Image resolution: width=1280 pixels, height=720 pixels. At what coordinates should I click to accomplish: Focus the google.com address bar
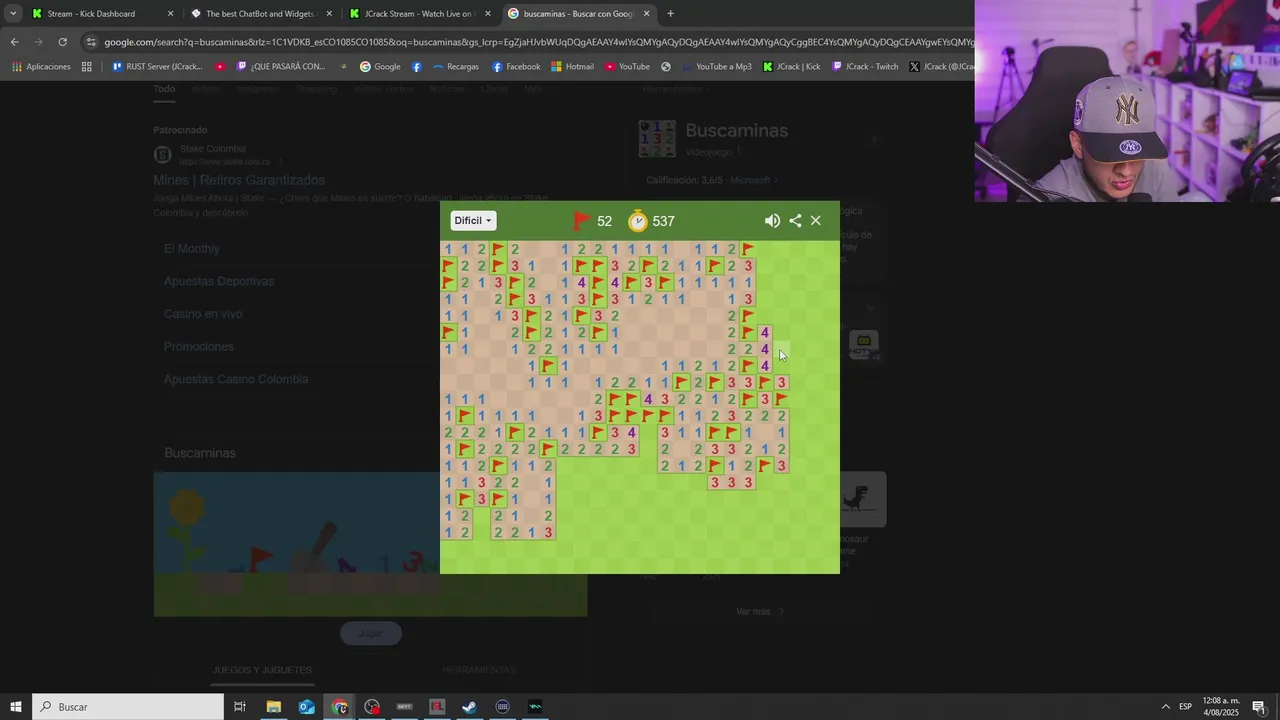tap(538, 42)
